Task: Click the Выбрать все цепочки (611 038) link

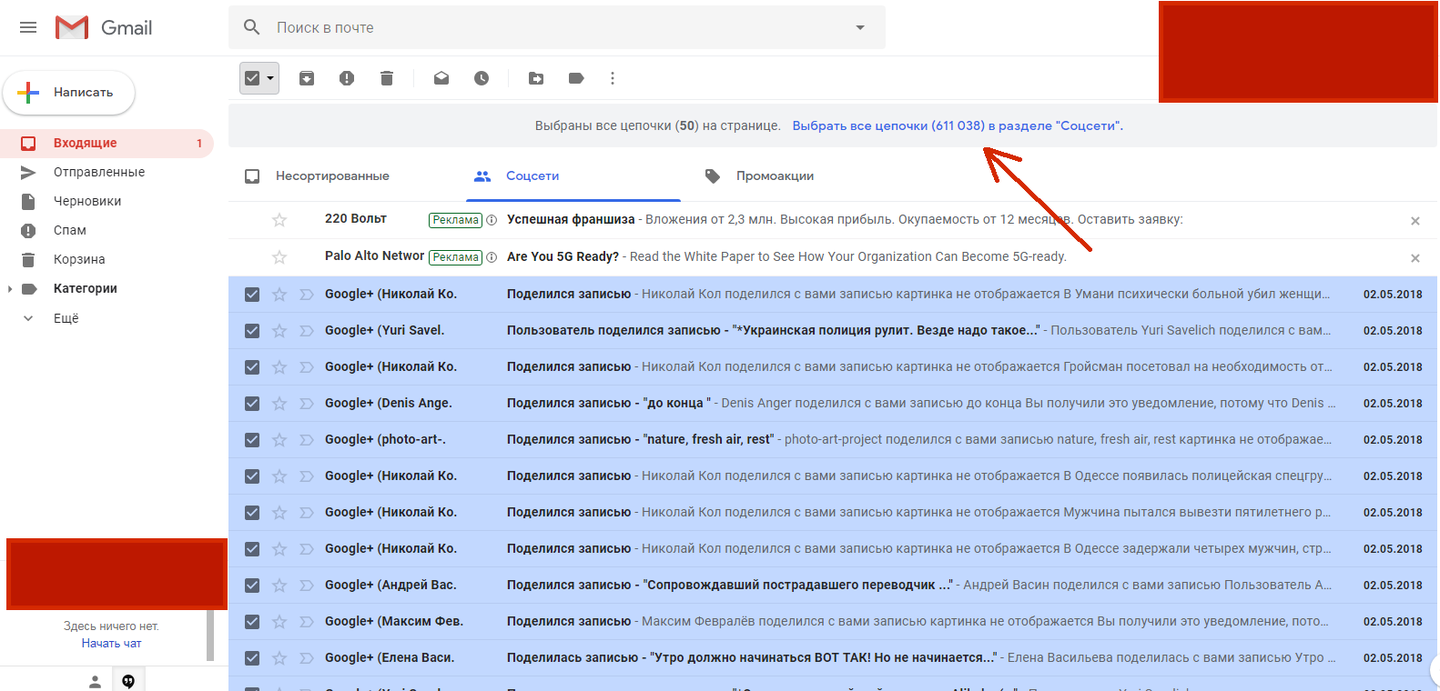Action: point(957,126)
